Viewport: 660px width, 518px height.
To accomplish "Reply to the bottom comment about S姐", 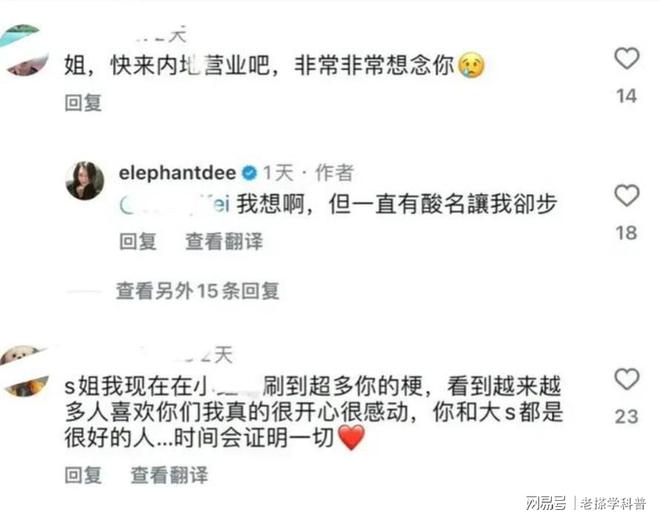I will pyautogui.click(x=83, y=475).
